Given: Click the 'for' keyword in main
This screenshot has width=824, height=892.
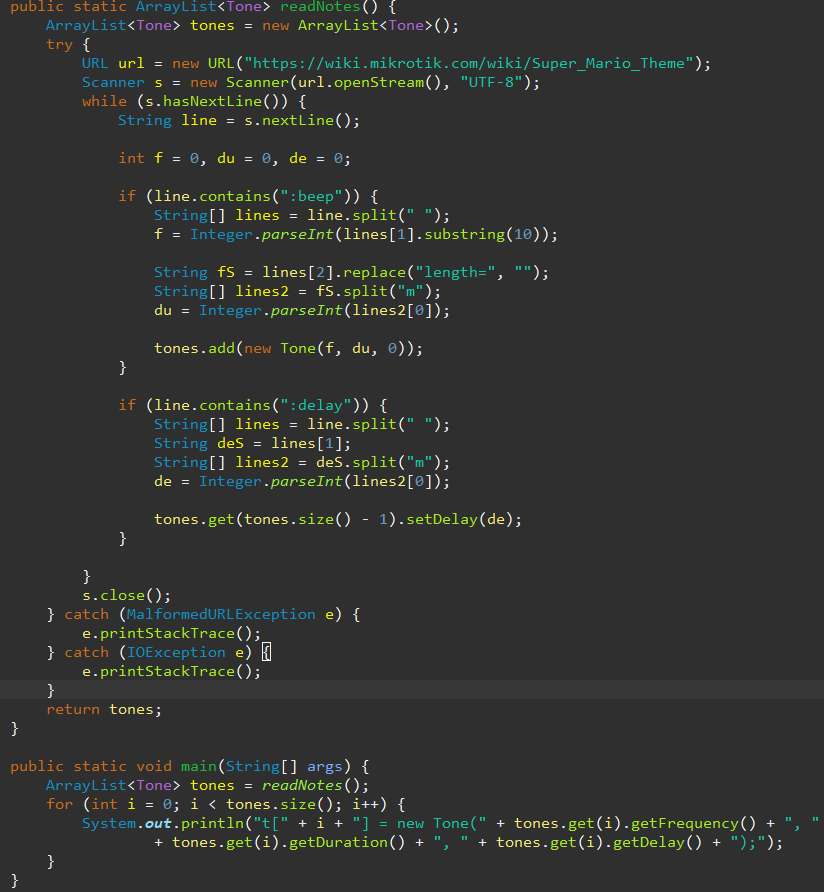Looking at the screenshot, I should (59, 804).
